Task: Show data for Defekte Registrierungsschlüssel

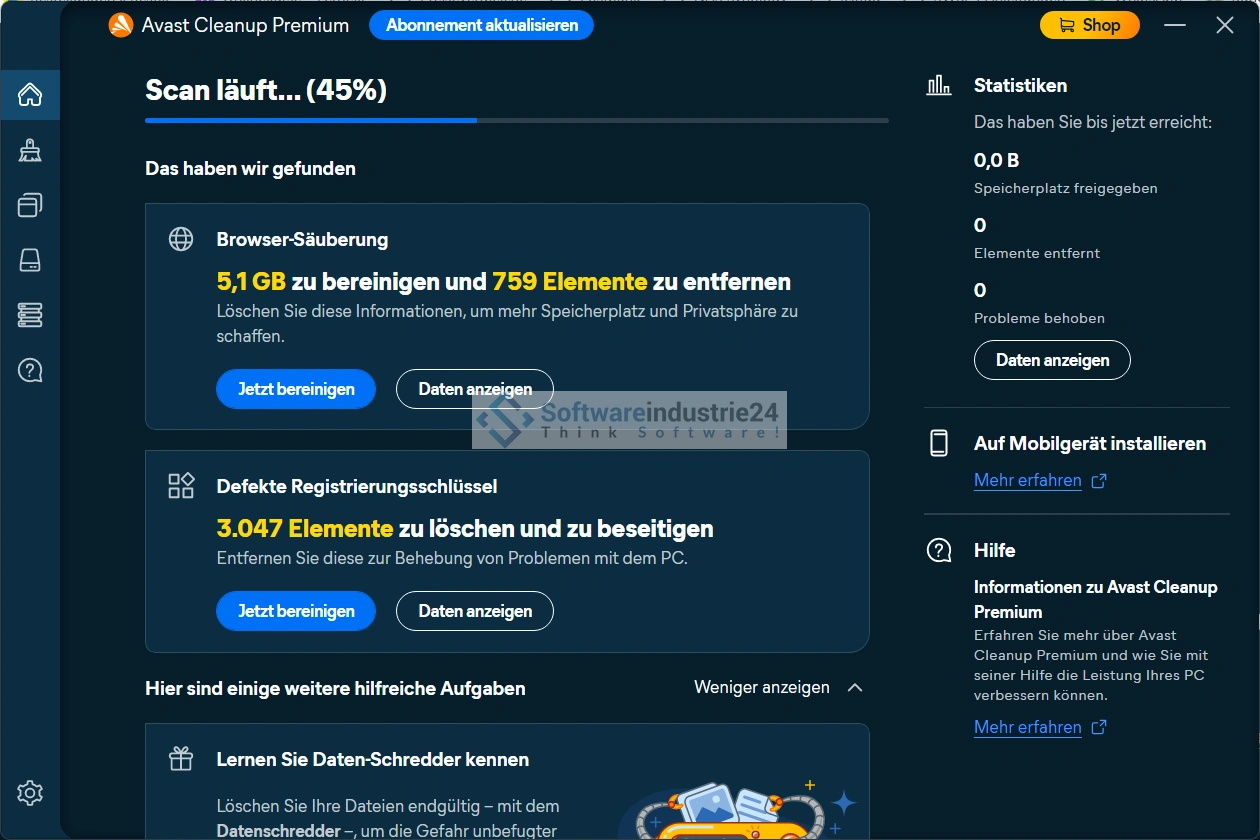Action: (x=475, y=611)
